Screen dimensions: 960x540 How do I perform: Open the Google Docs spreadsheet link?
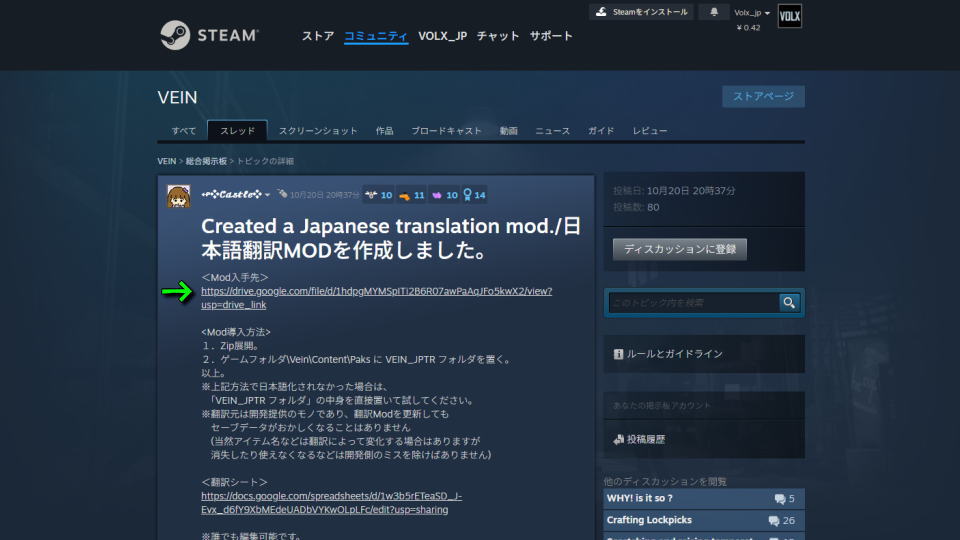pyautogui.click(x=331, y=503)
